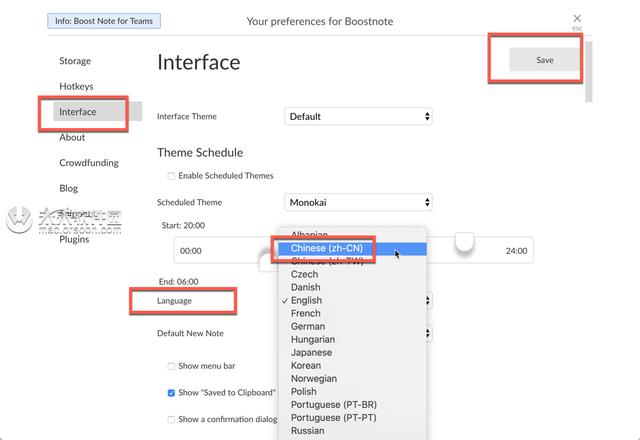Open the Interface Theme dropdown
The height and width of the screenshot is (440, 640).
[358, 116]
